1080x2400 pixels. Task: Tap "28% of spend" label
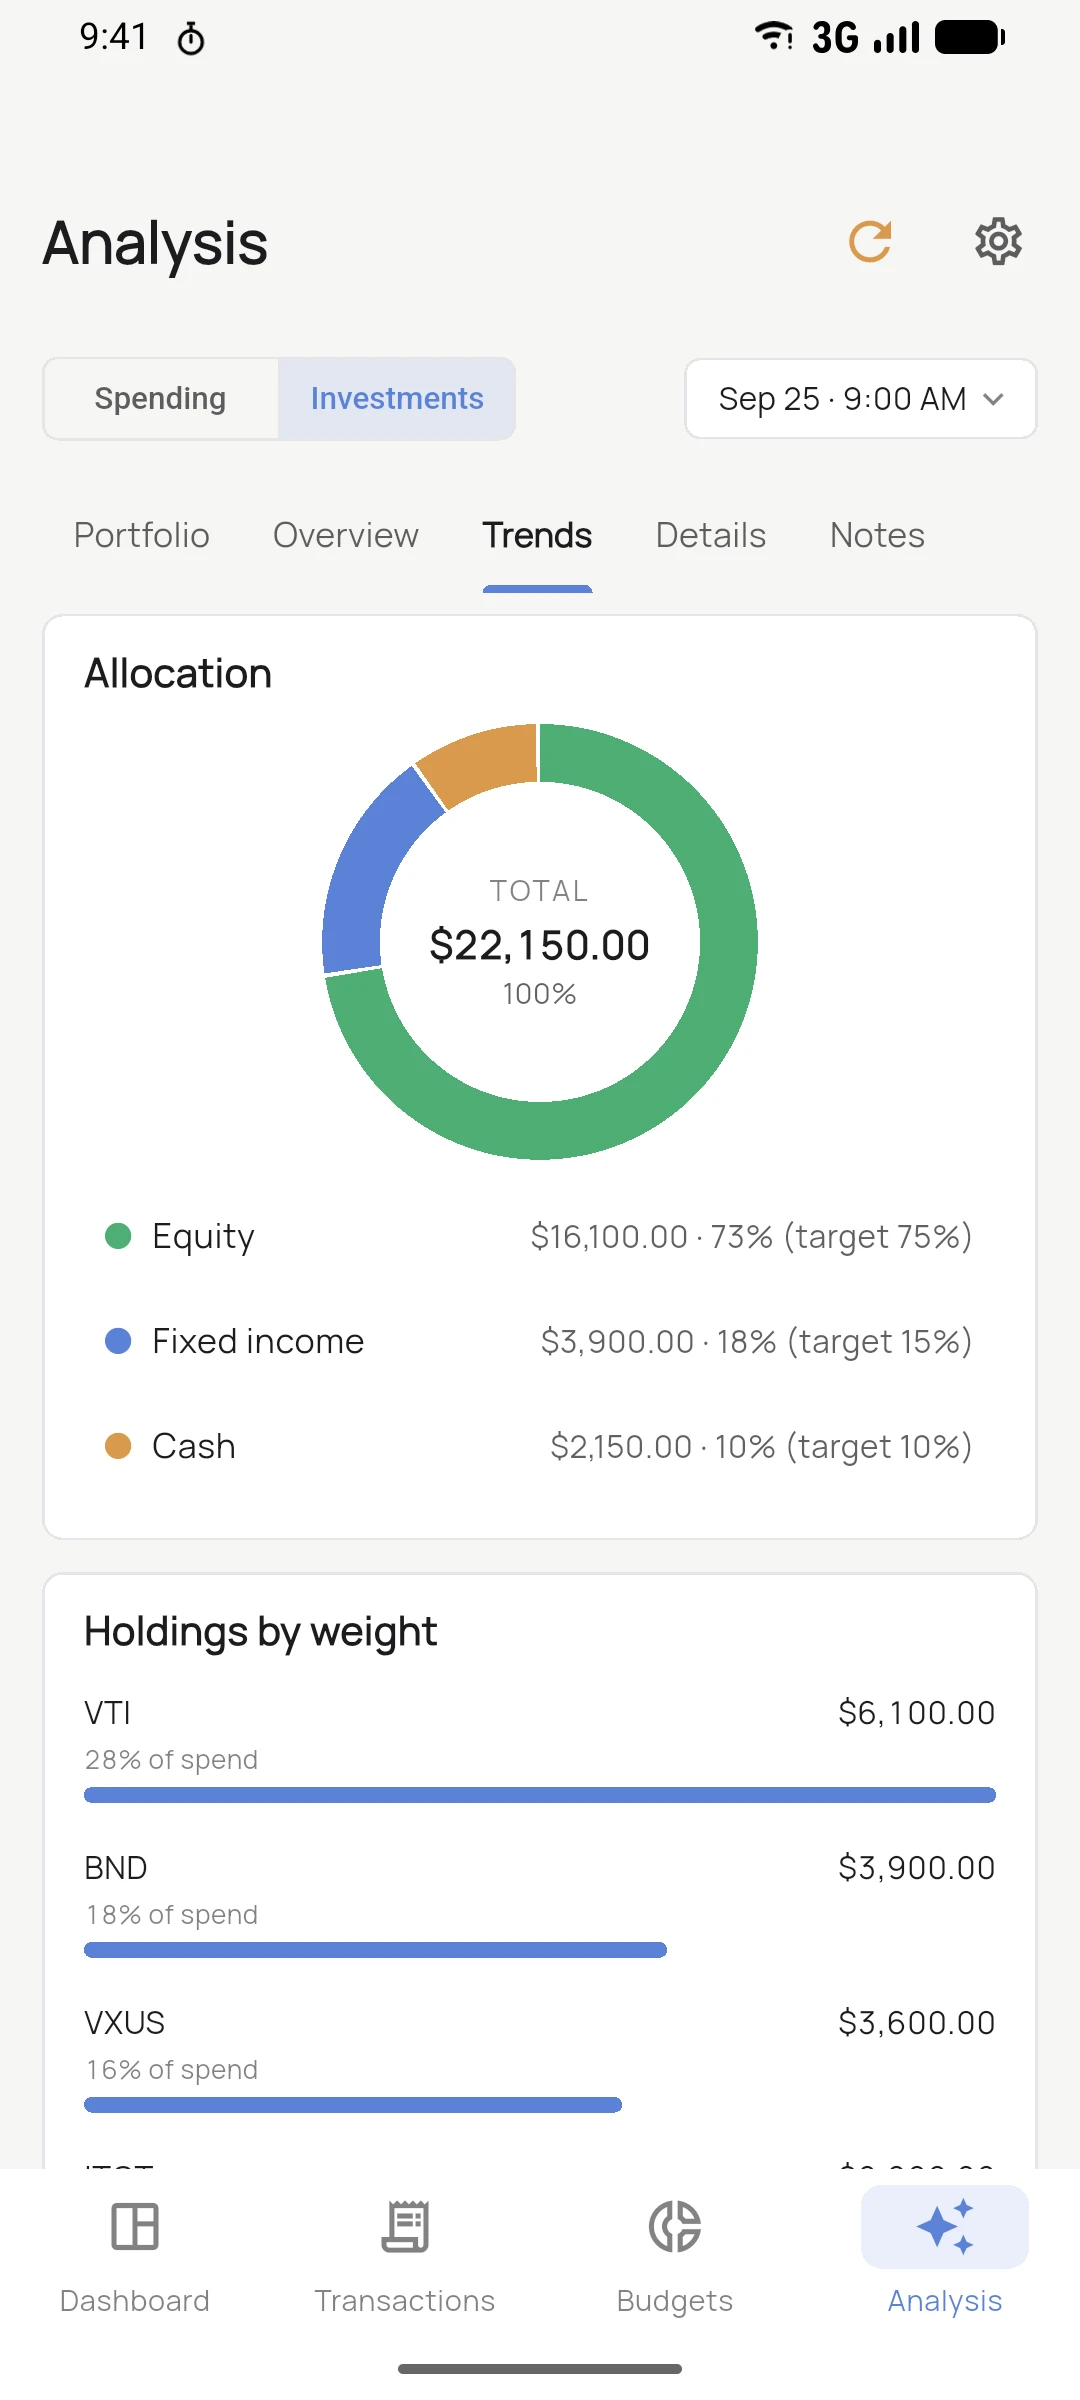pos(171,1760)
